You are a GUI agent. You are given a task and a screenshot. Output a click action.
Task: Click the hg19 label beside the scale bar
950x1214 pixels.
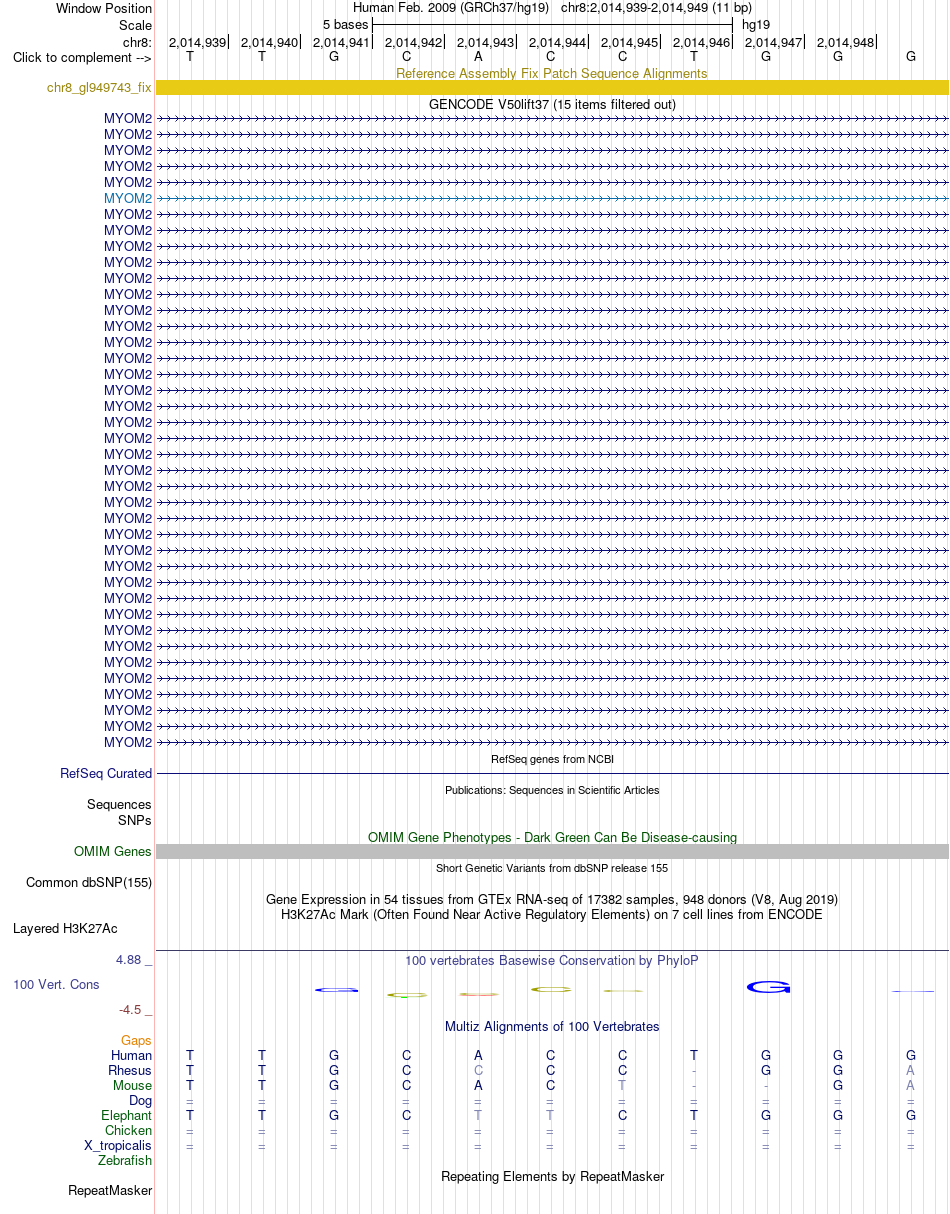756,25
